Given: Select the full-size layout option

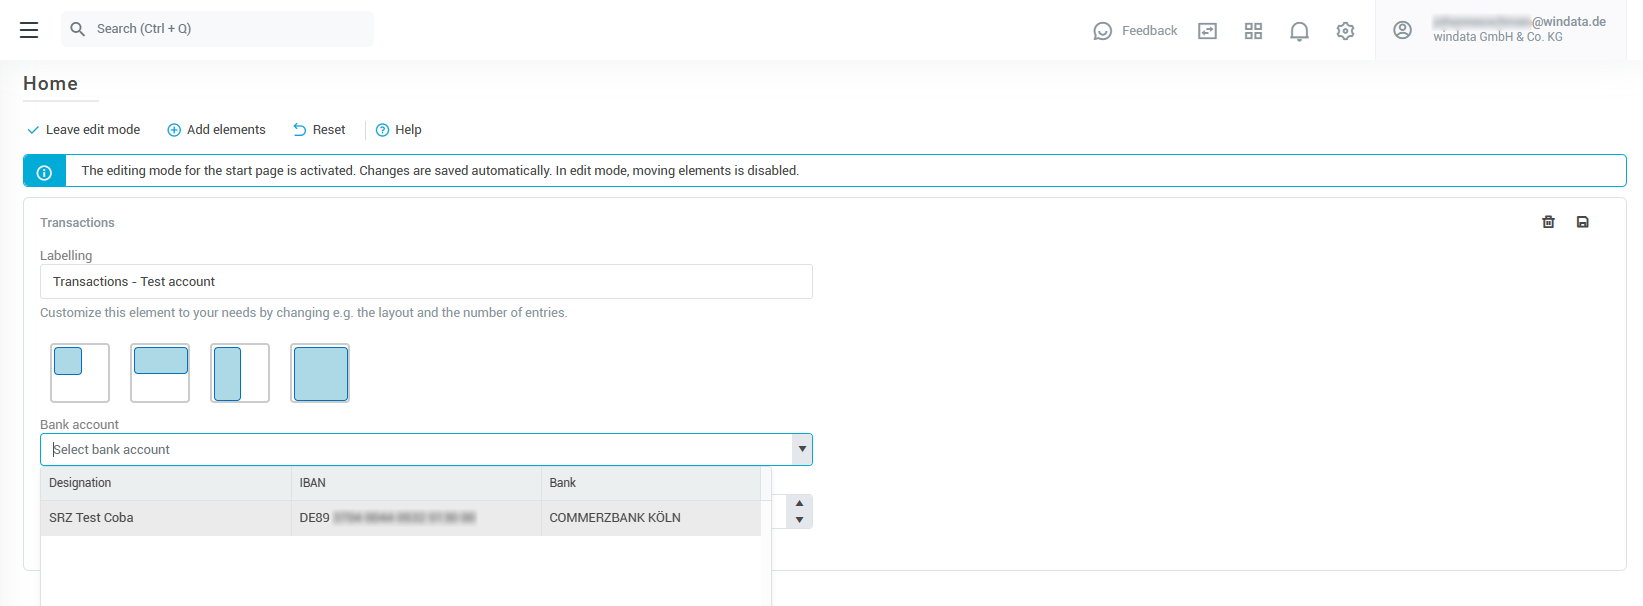Looking at the screenshot, I should [320, 373].
